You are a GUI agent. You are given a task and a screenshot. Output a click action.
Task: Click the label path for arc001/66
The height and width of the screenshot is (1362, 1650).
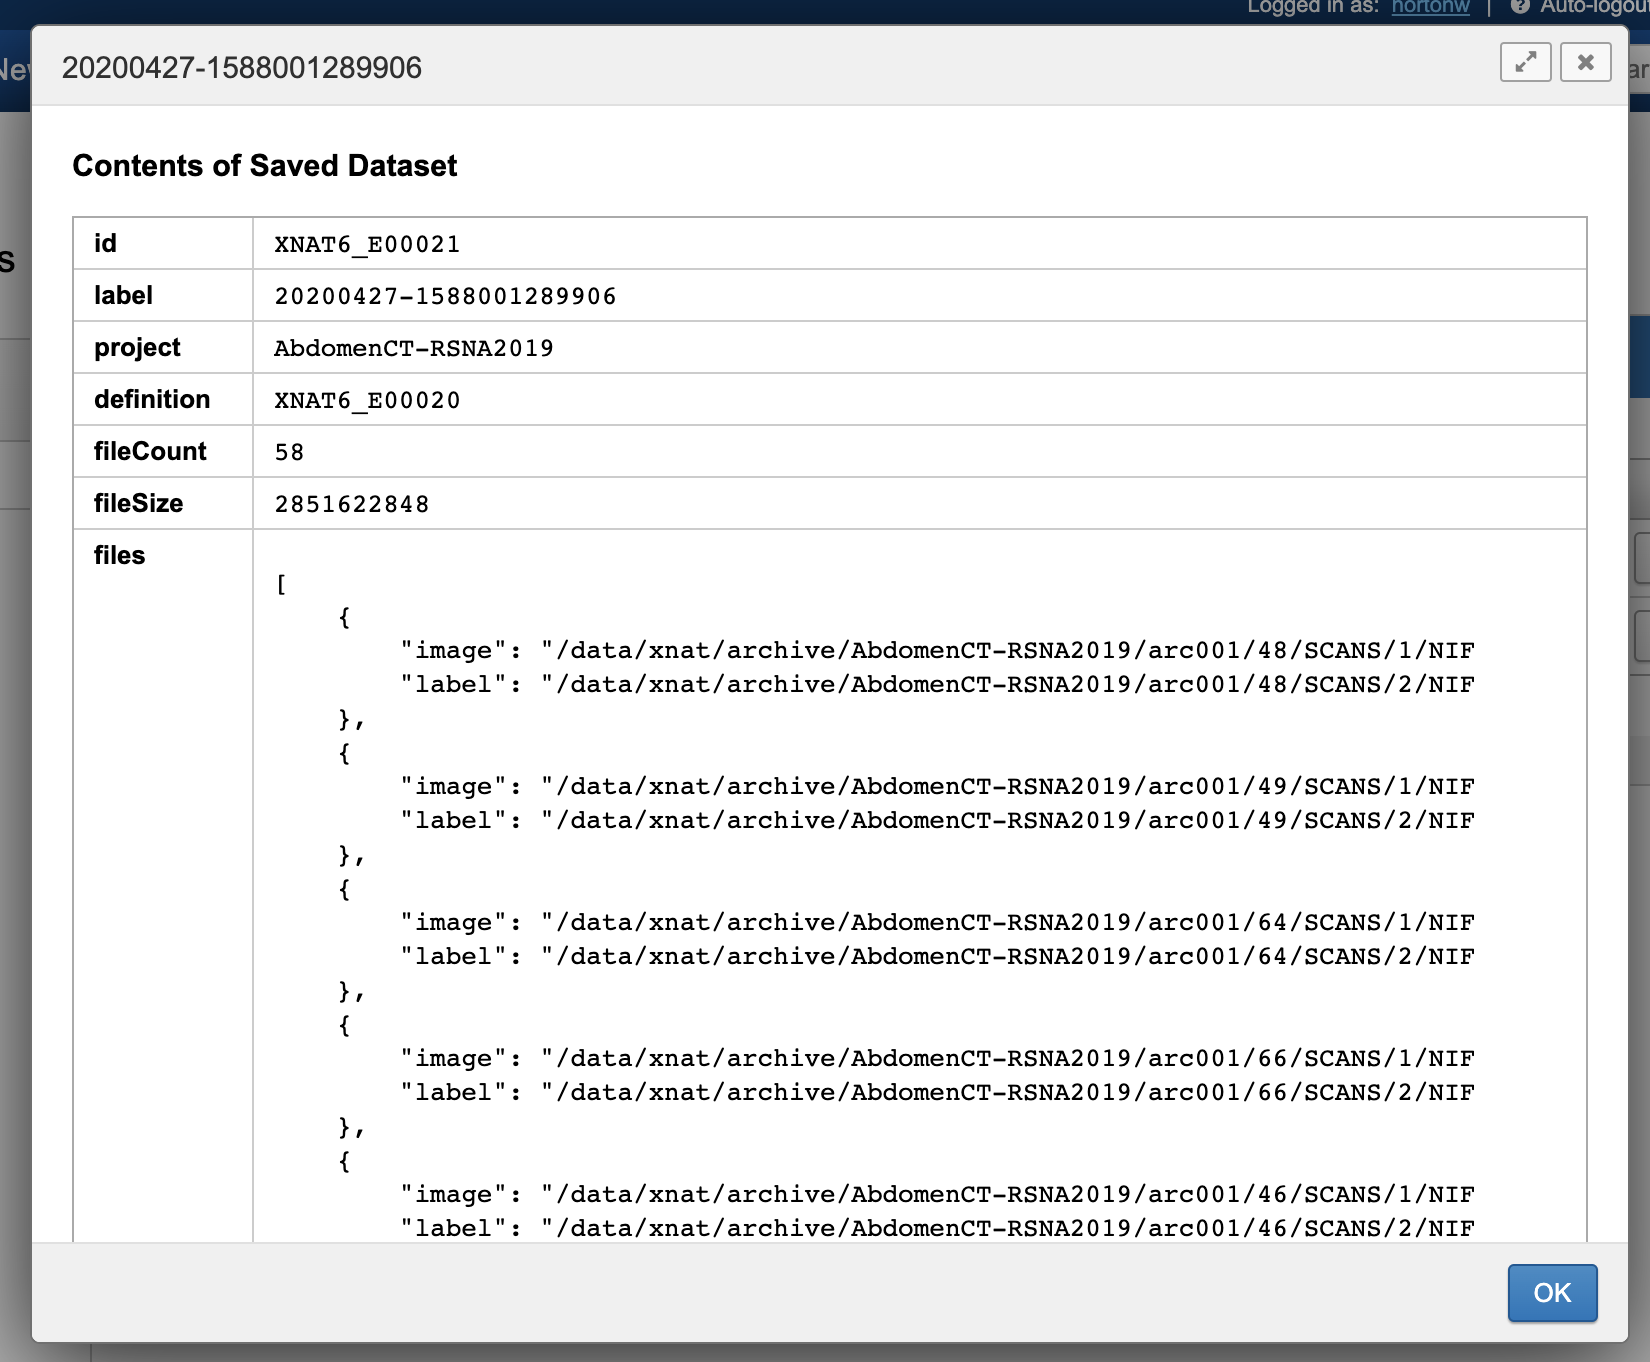click(1007, 1092)
